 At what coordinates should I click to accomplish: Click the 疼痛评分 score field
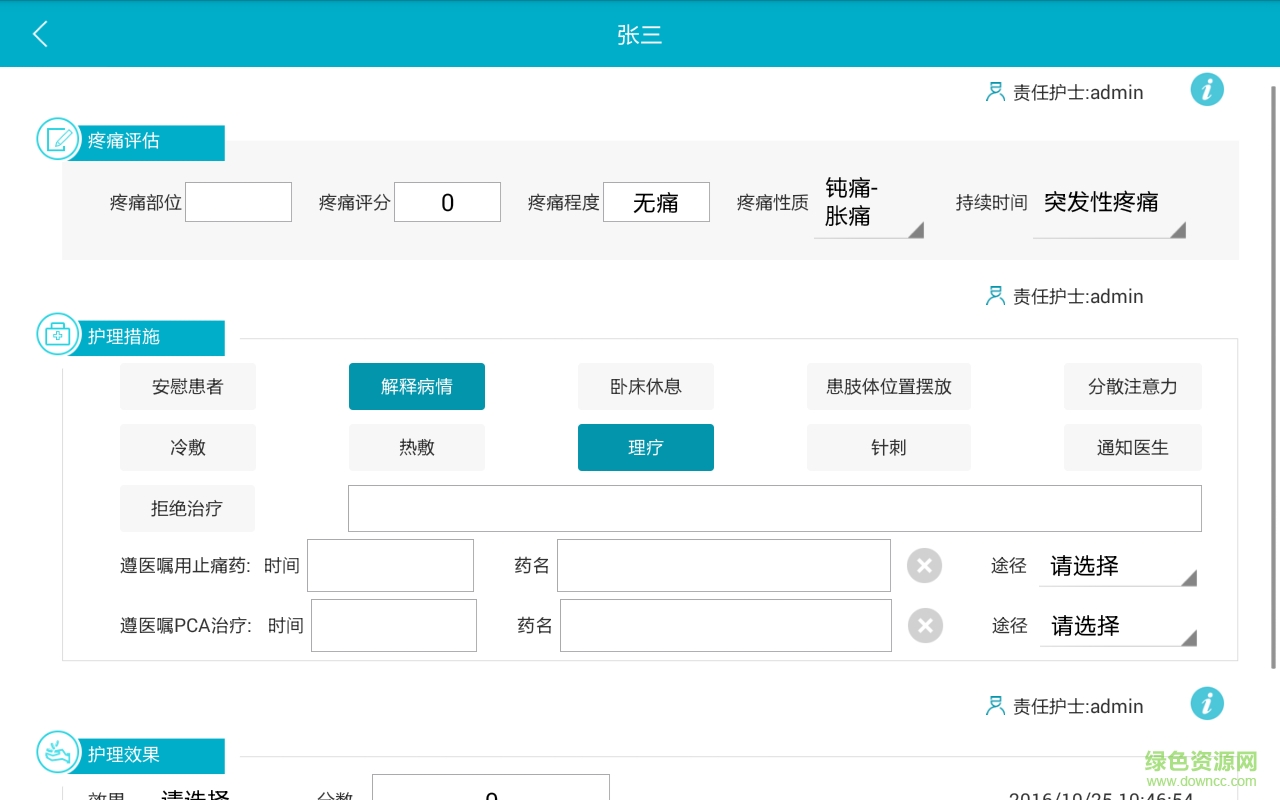[x=447, y=202]
